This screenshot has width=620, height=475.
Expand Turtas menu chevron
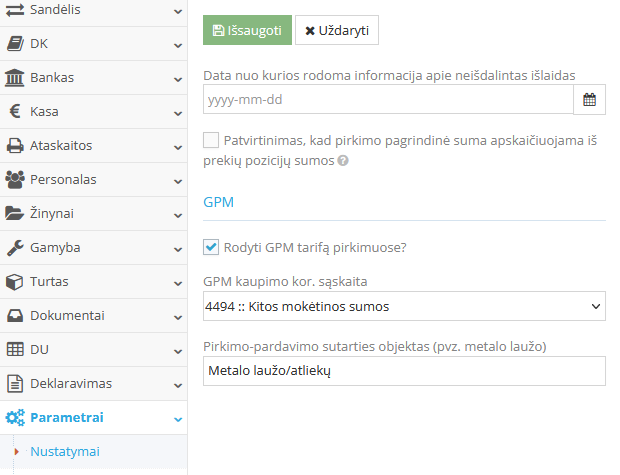click(x=178, y=284)
